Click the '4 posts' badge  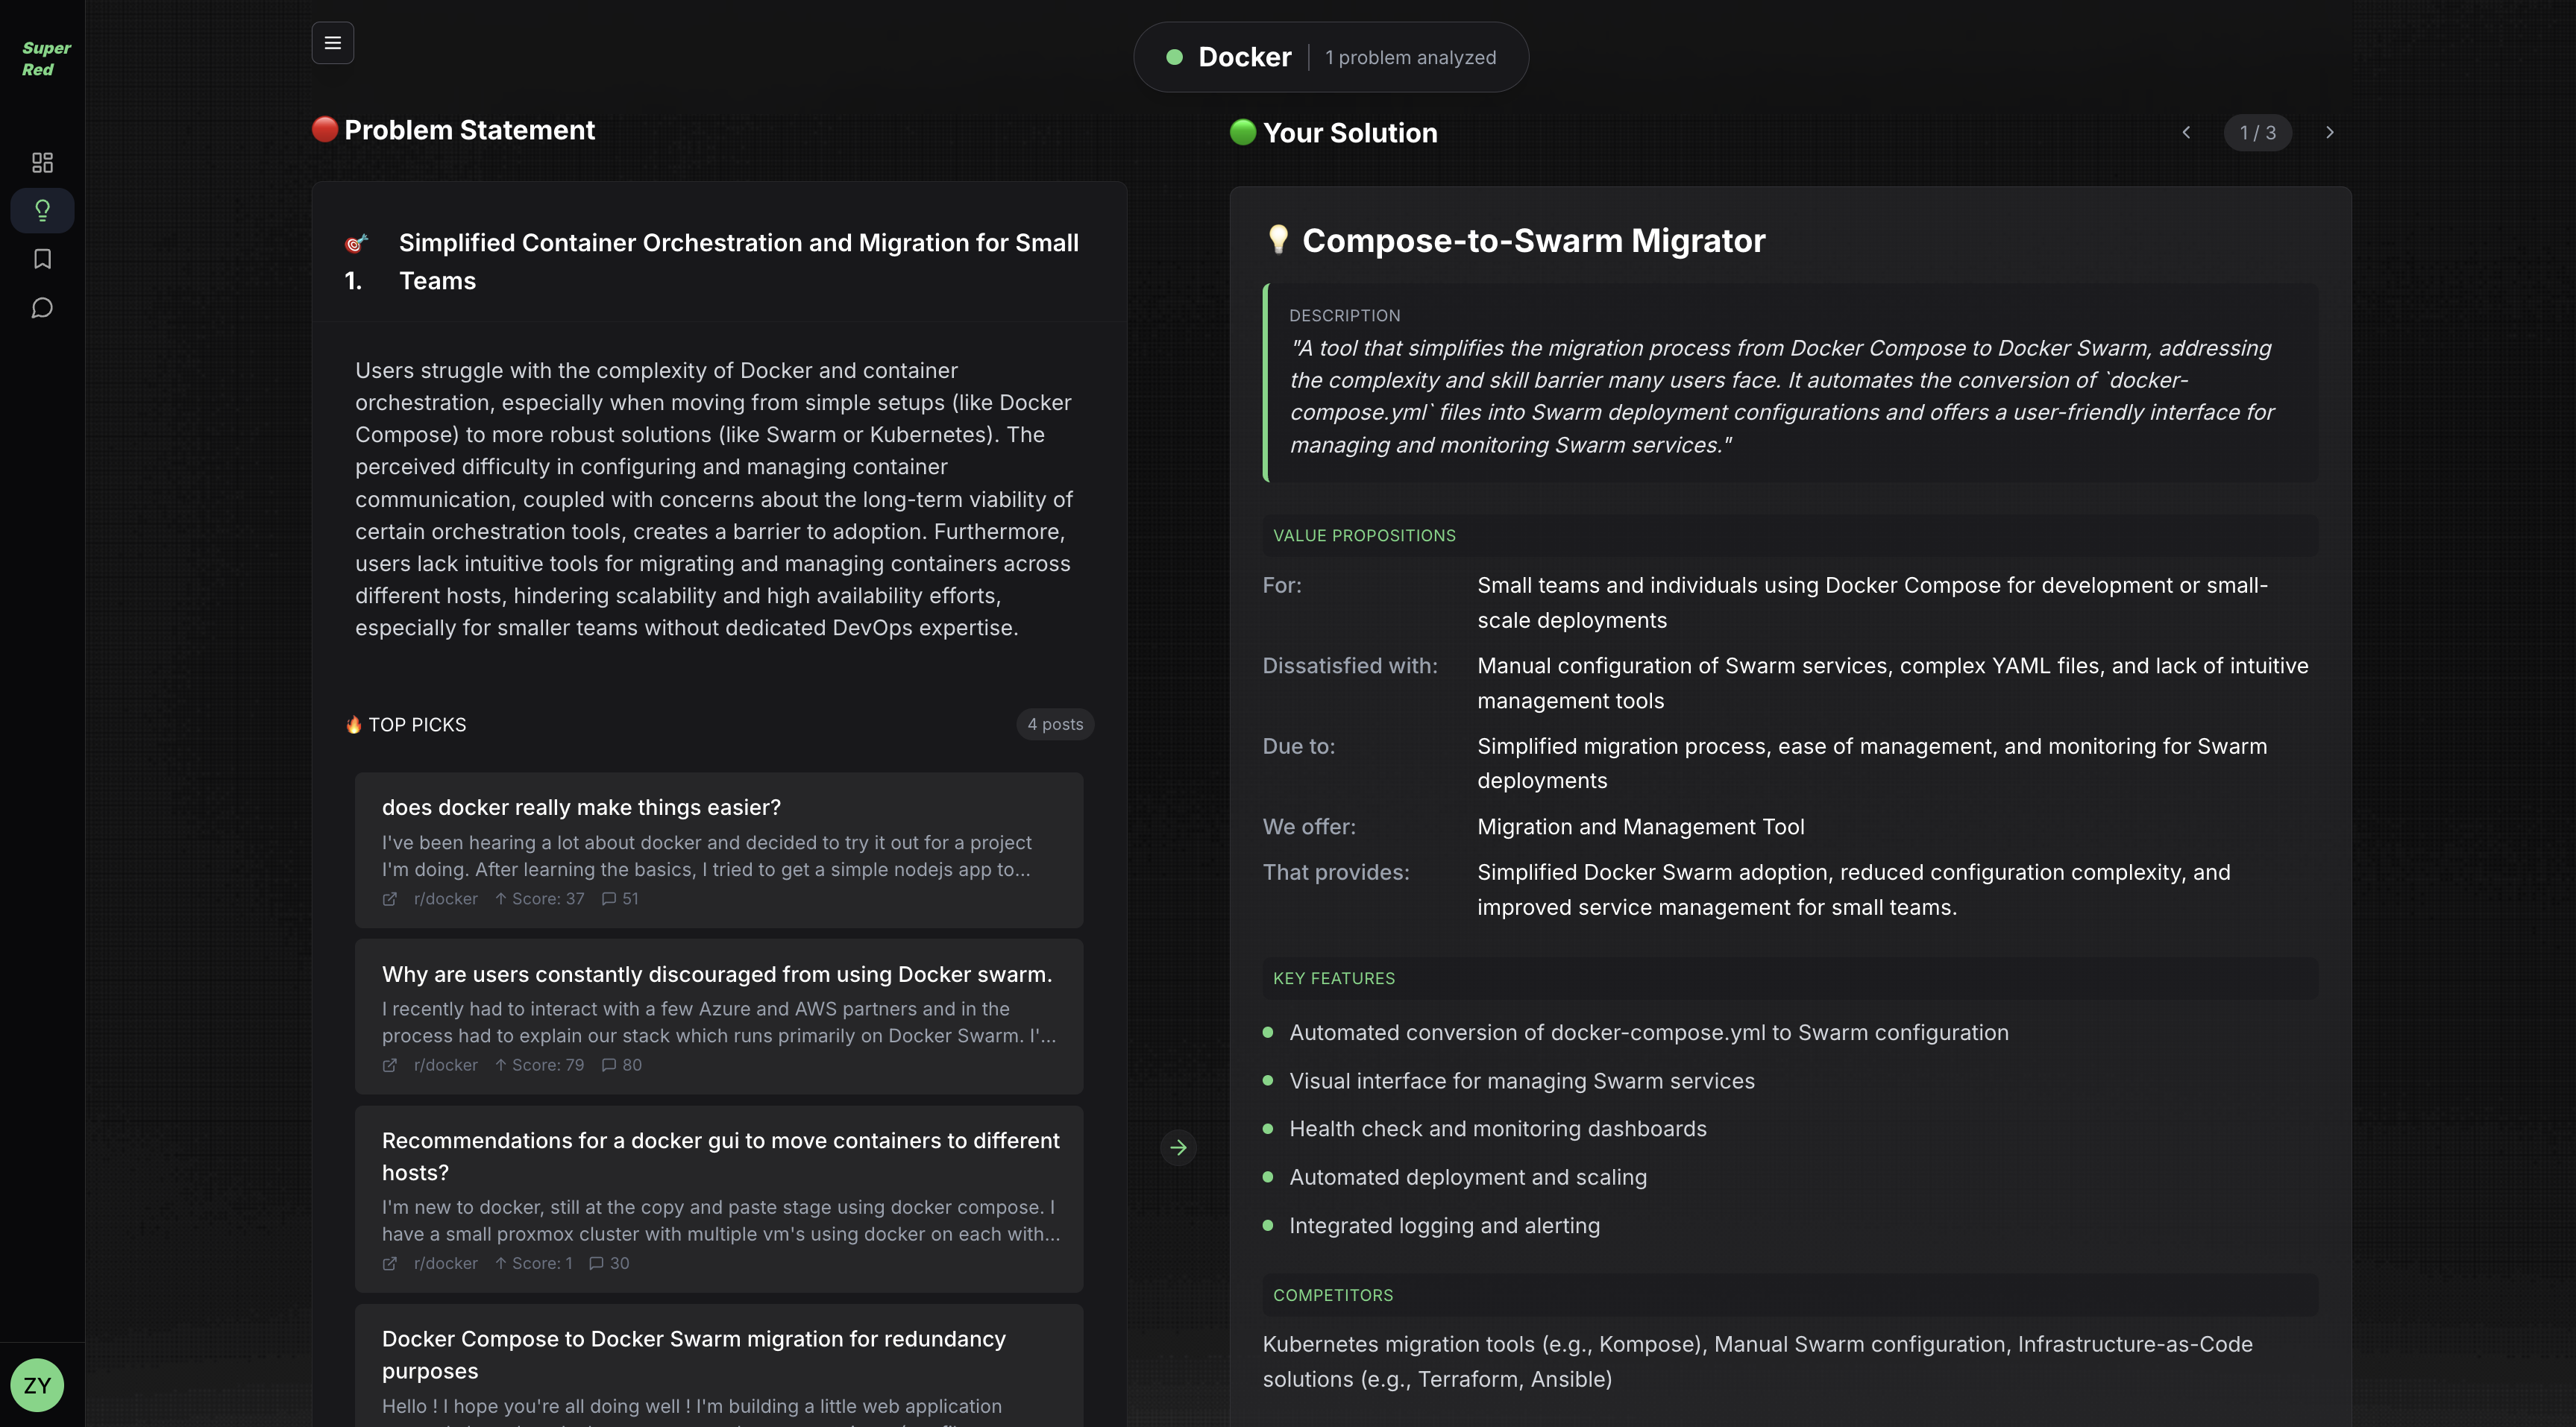1055,724
